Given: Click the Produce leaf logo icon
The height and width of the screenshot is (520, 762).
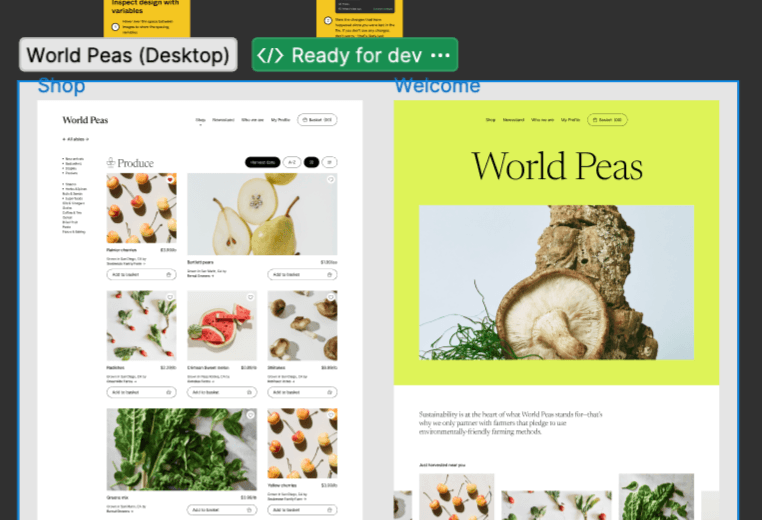Looking at the screenshot, I should [x=111, y=162].
